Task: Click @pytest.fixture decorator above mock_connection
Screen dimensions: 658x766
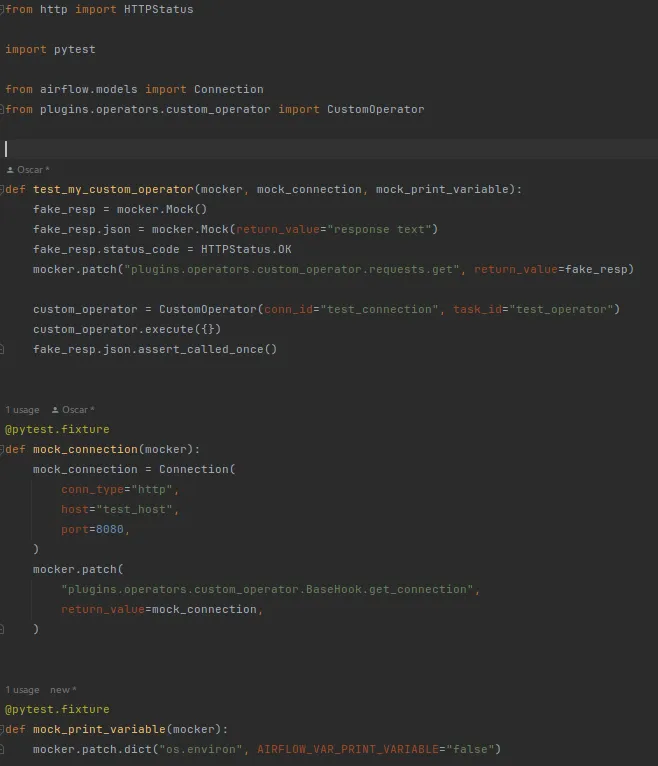Action: [x=57, y=429]
